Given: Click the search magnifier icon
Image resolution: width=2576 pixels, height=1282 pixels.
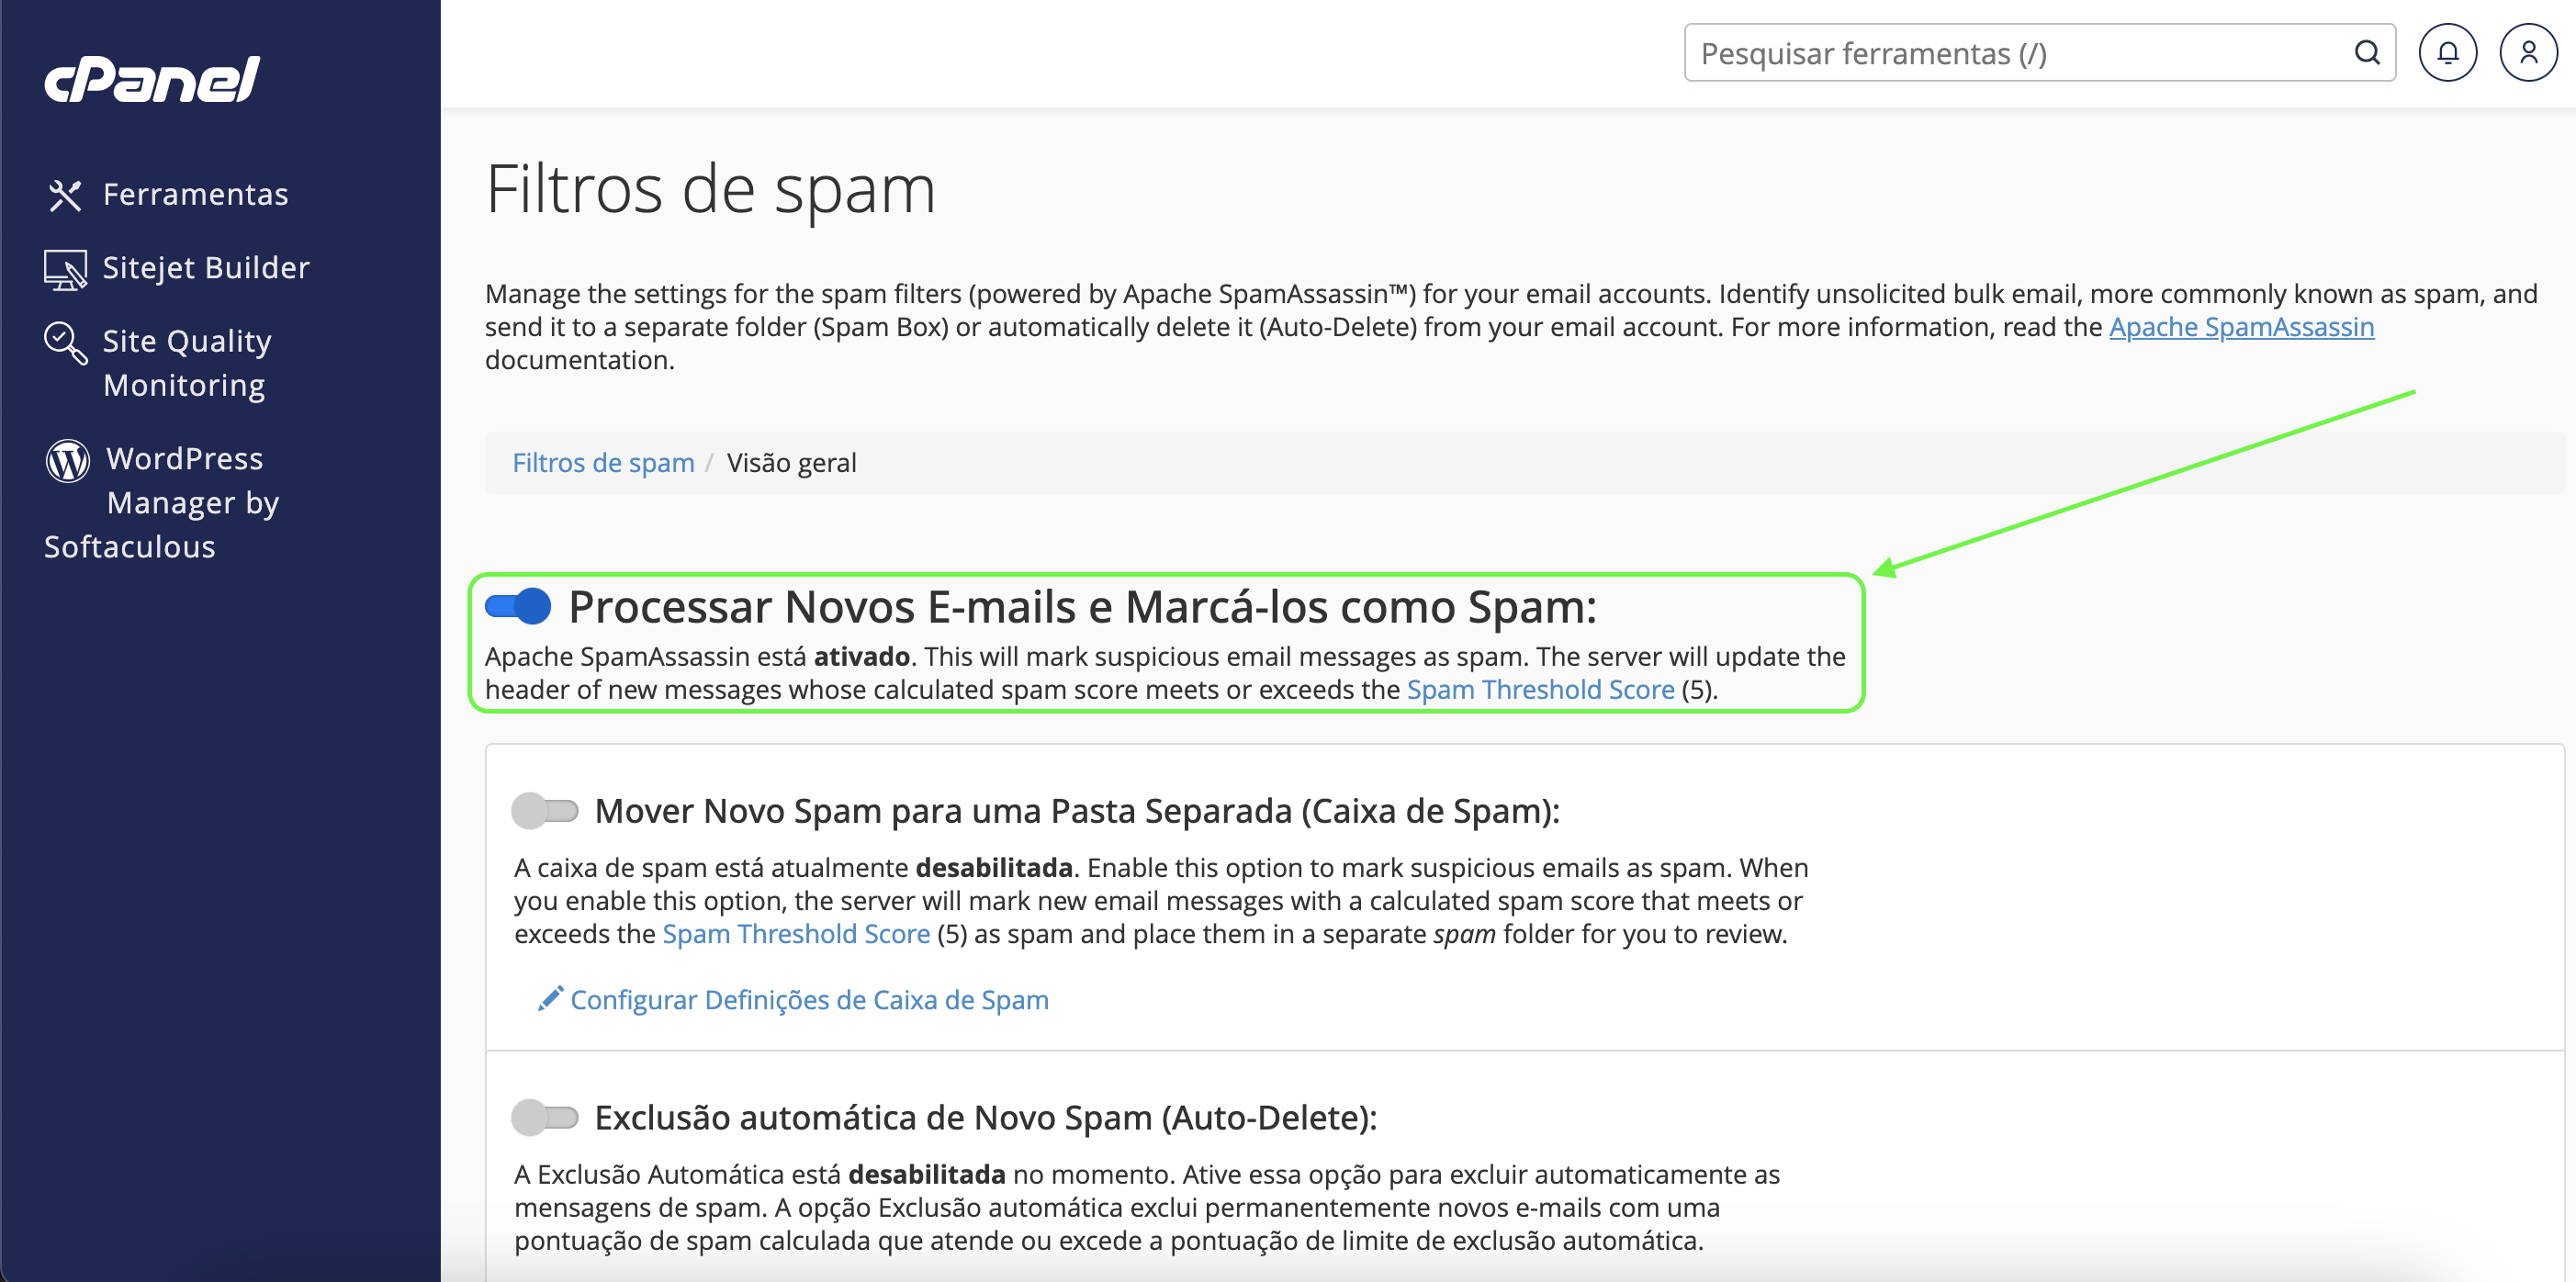Looking at the screenshot, I should 2367,52.
